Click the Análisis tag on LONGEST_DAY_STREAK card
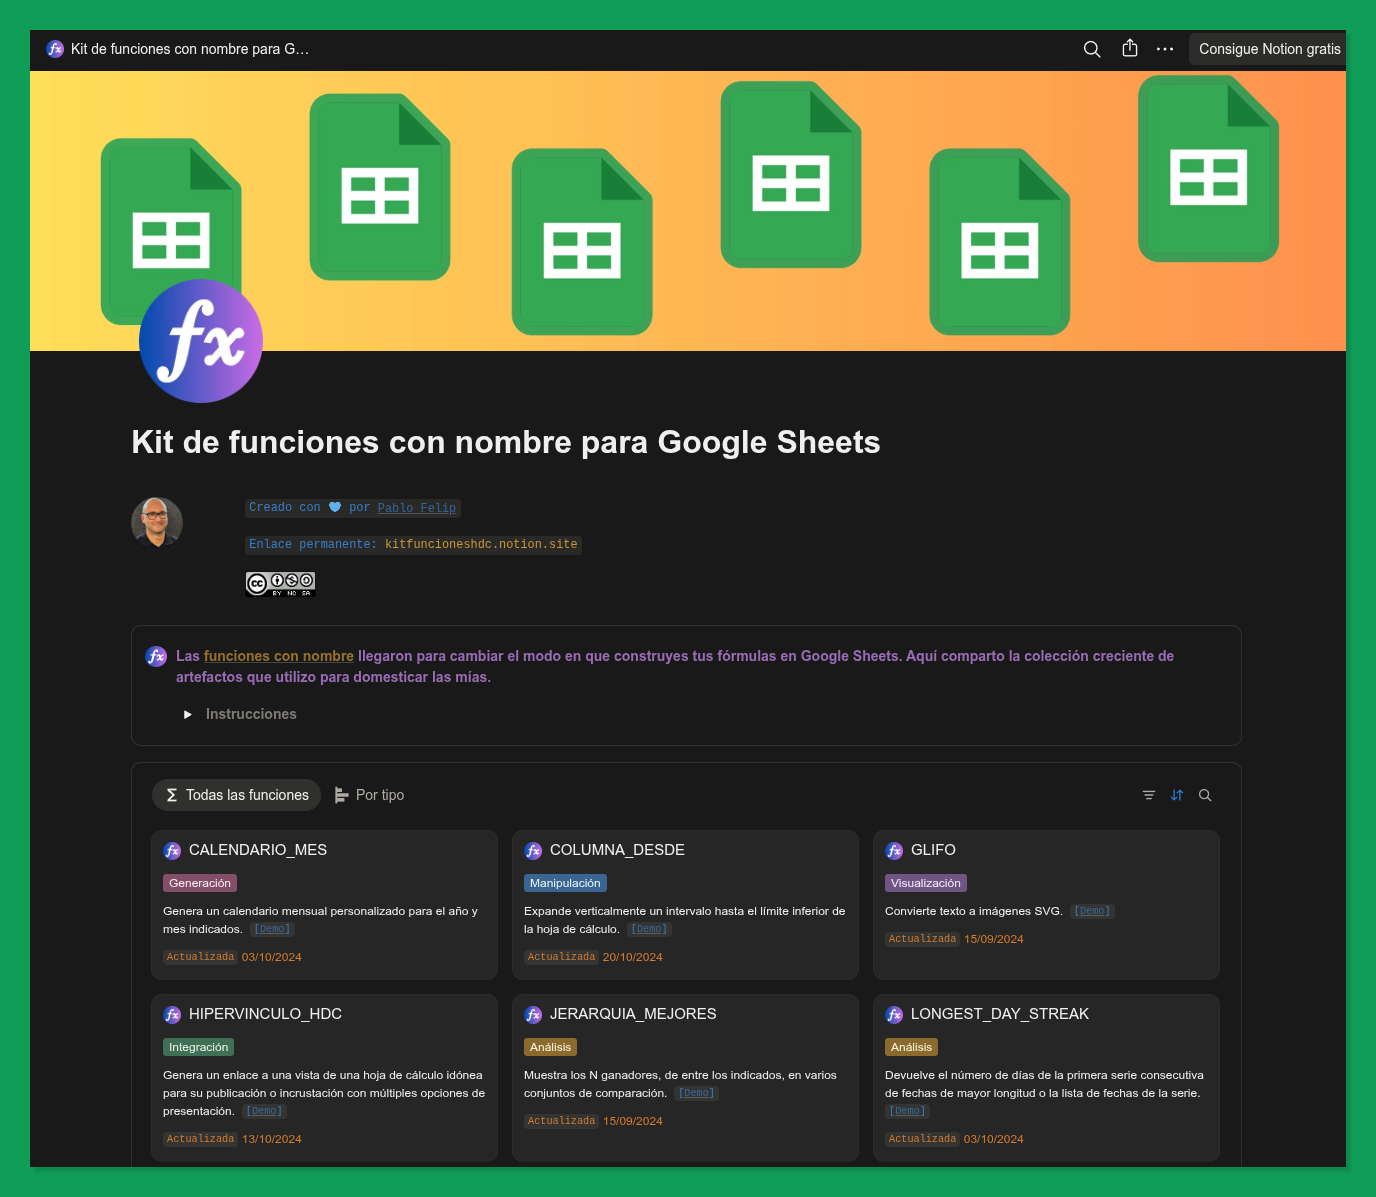Viewport: 1376px width, 1197px height. coord(911,1047)
